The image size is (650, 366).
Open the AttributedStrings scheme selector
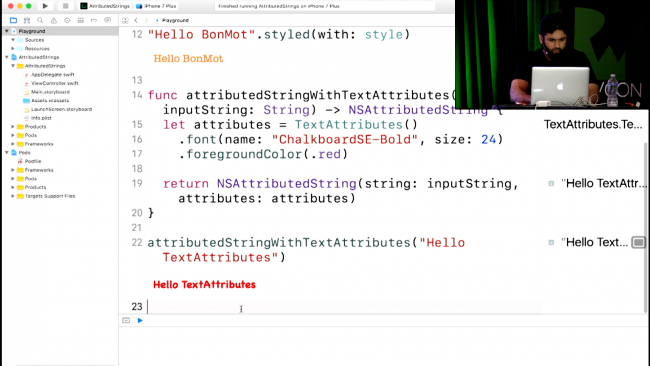tap(106, 6)
